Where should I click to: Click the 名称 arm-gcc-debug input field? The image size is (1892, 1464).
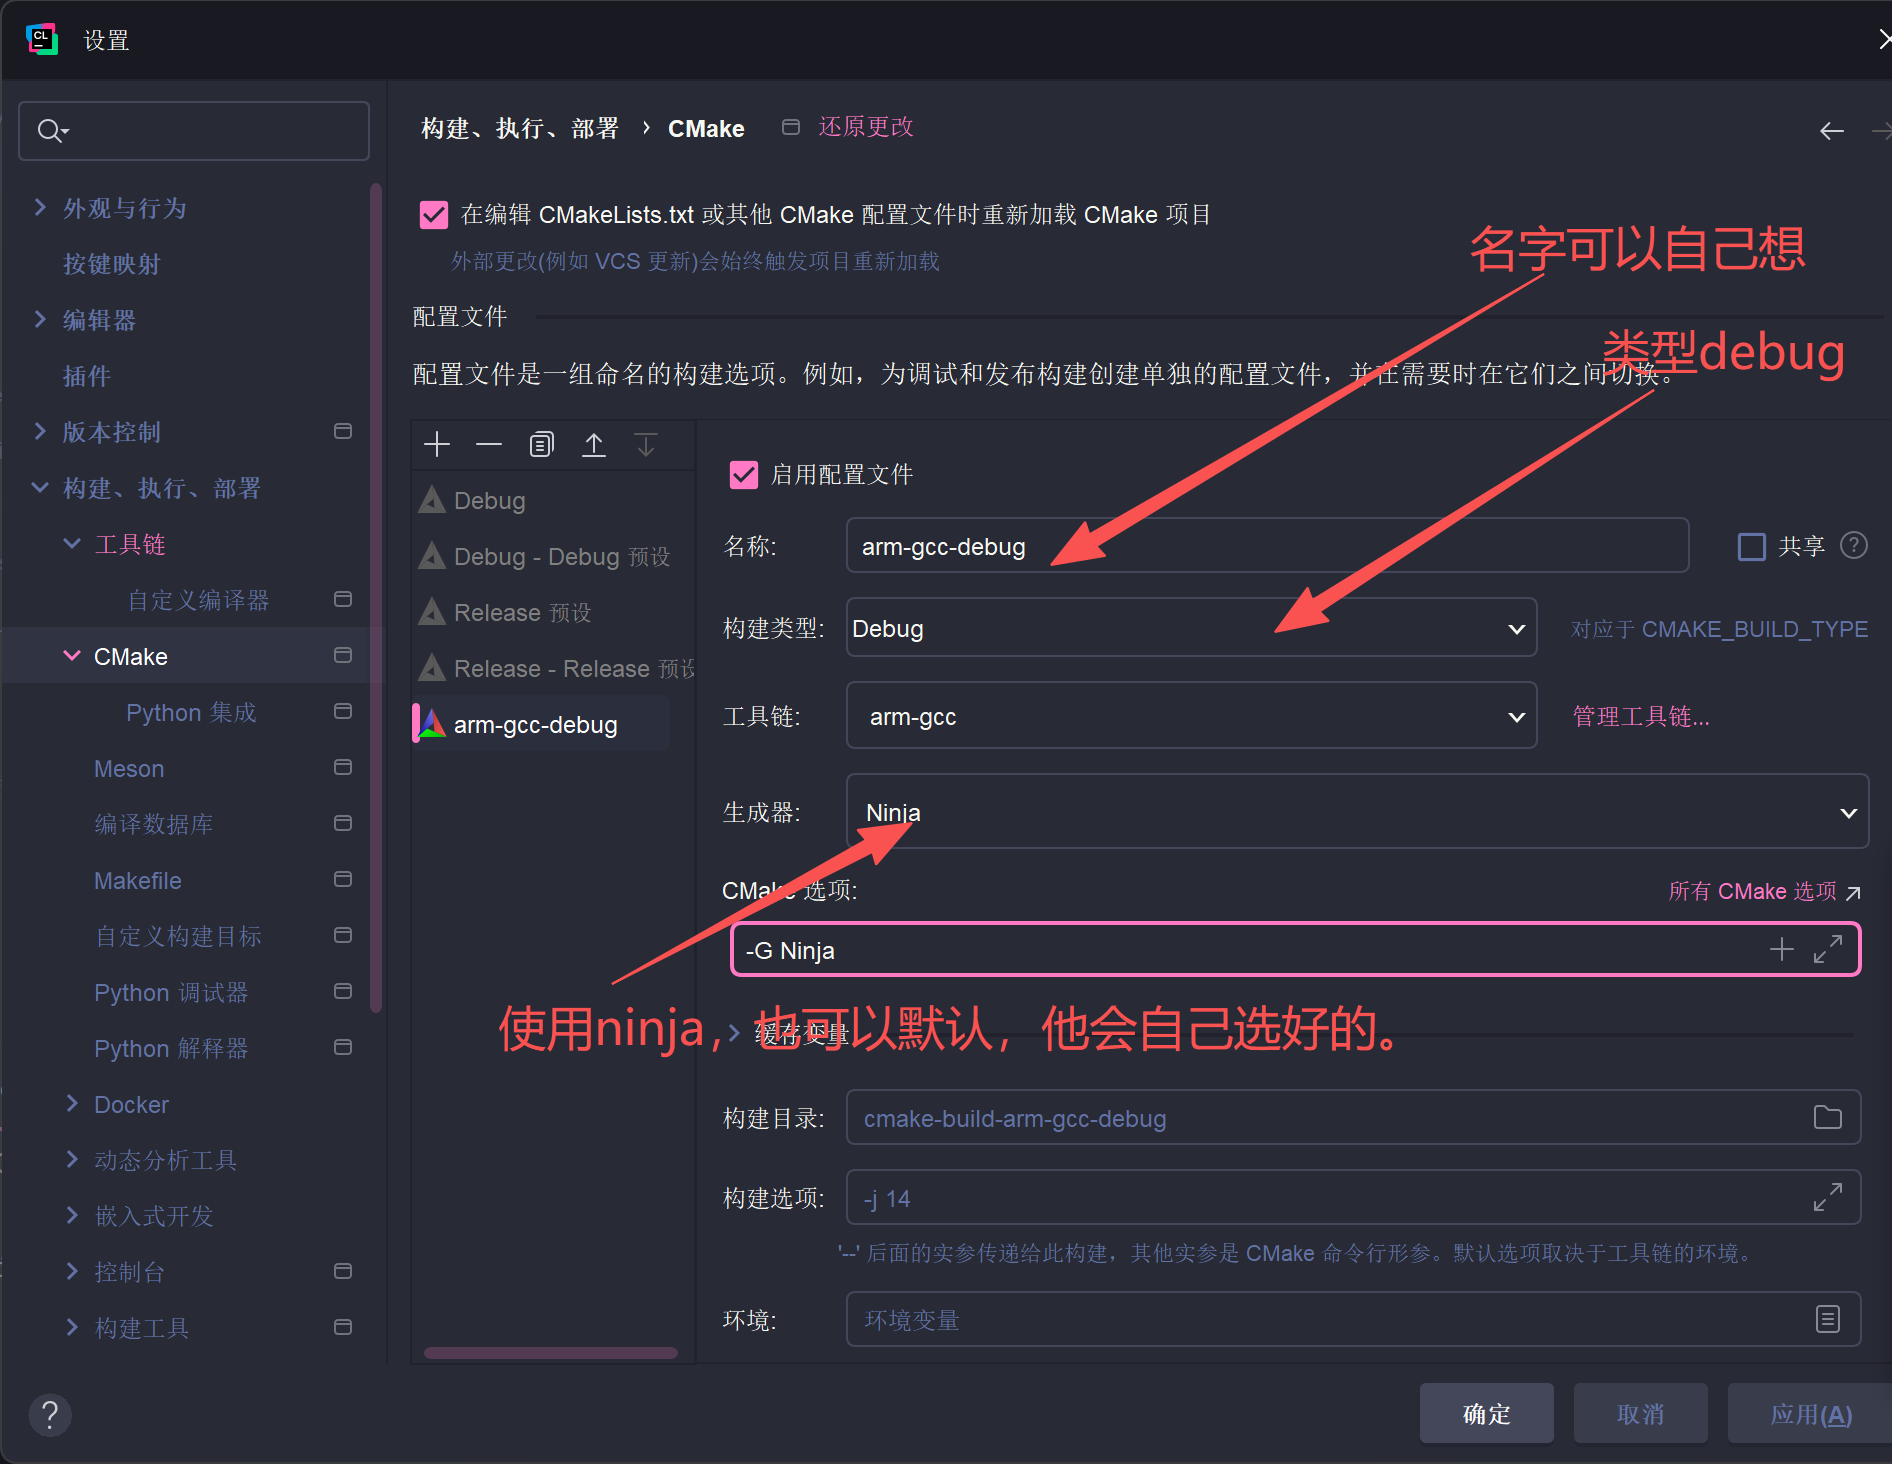click(x=1267, y=546)
